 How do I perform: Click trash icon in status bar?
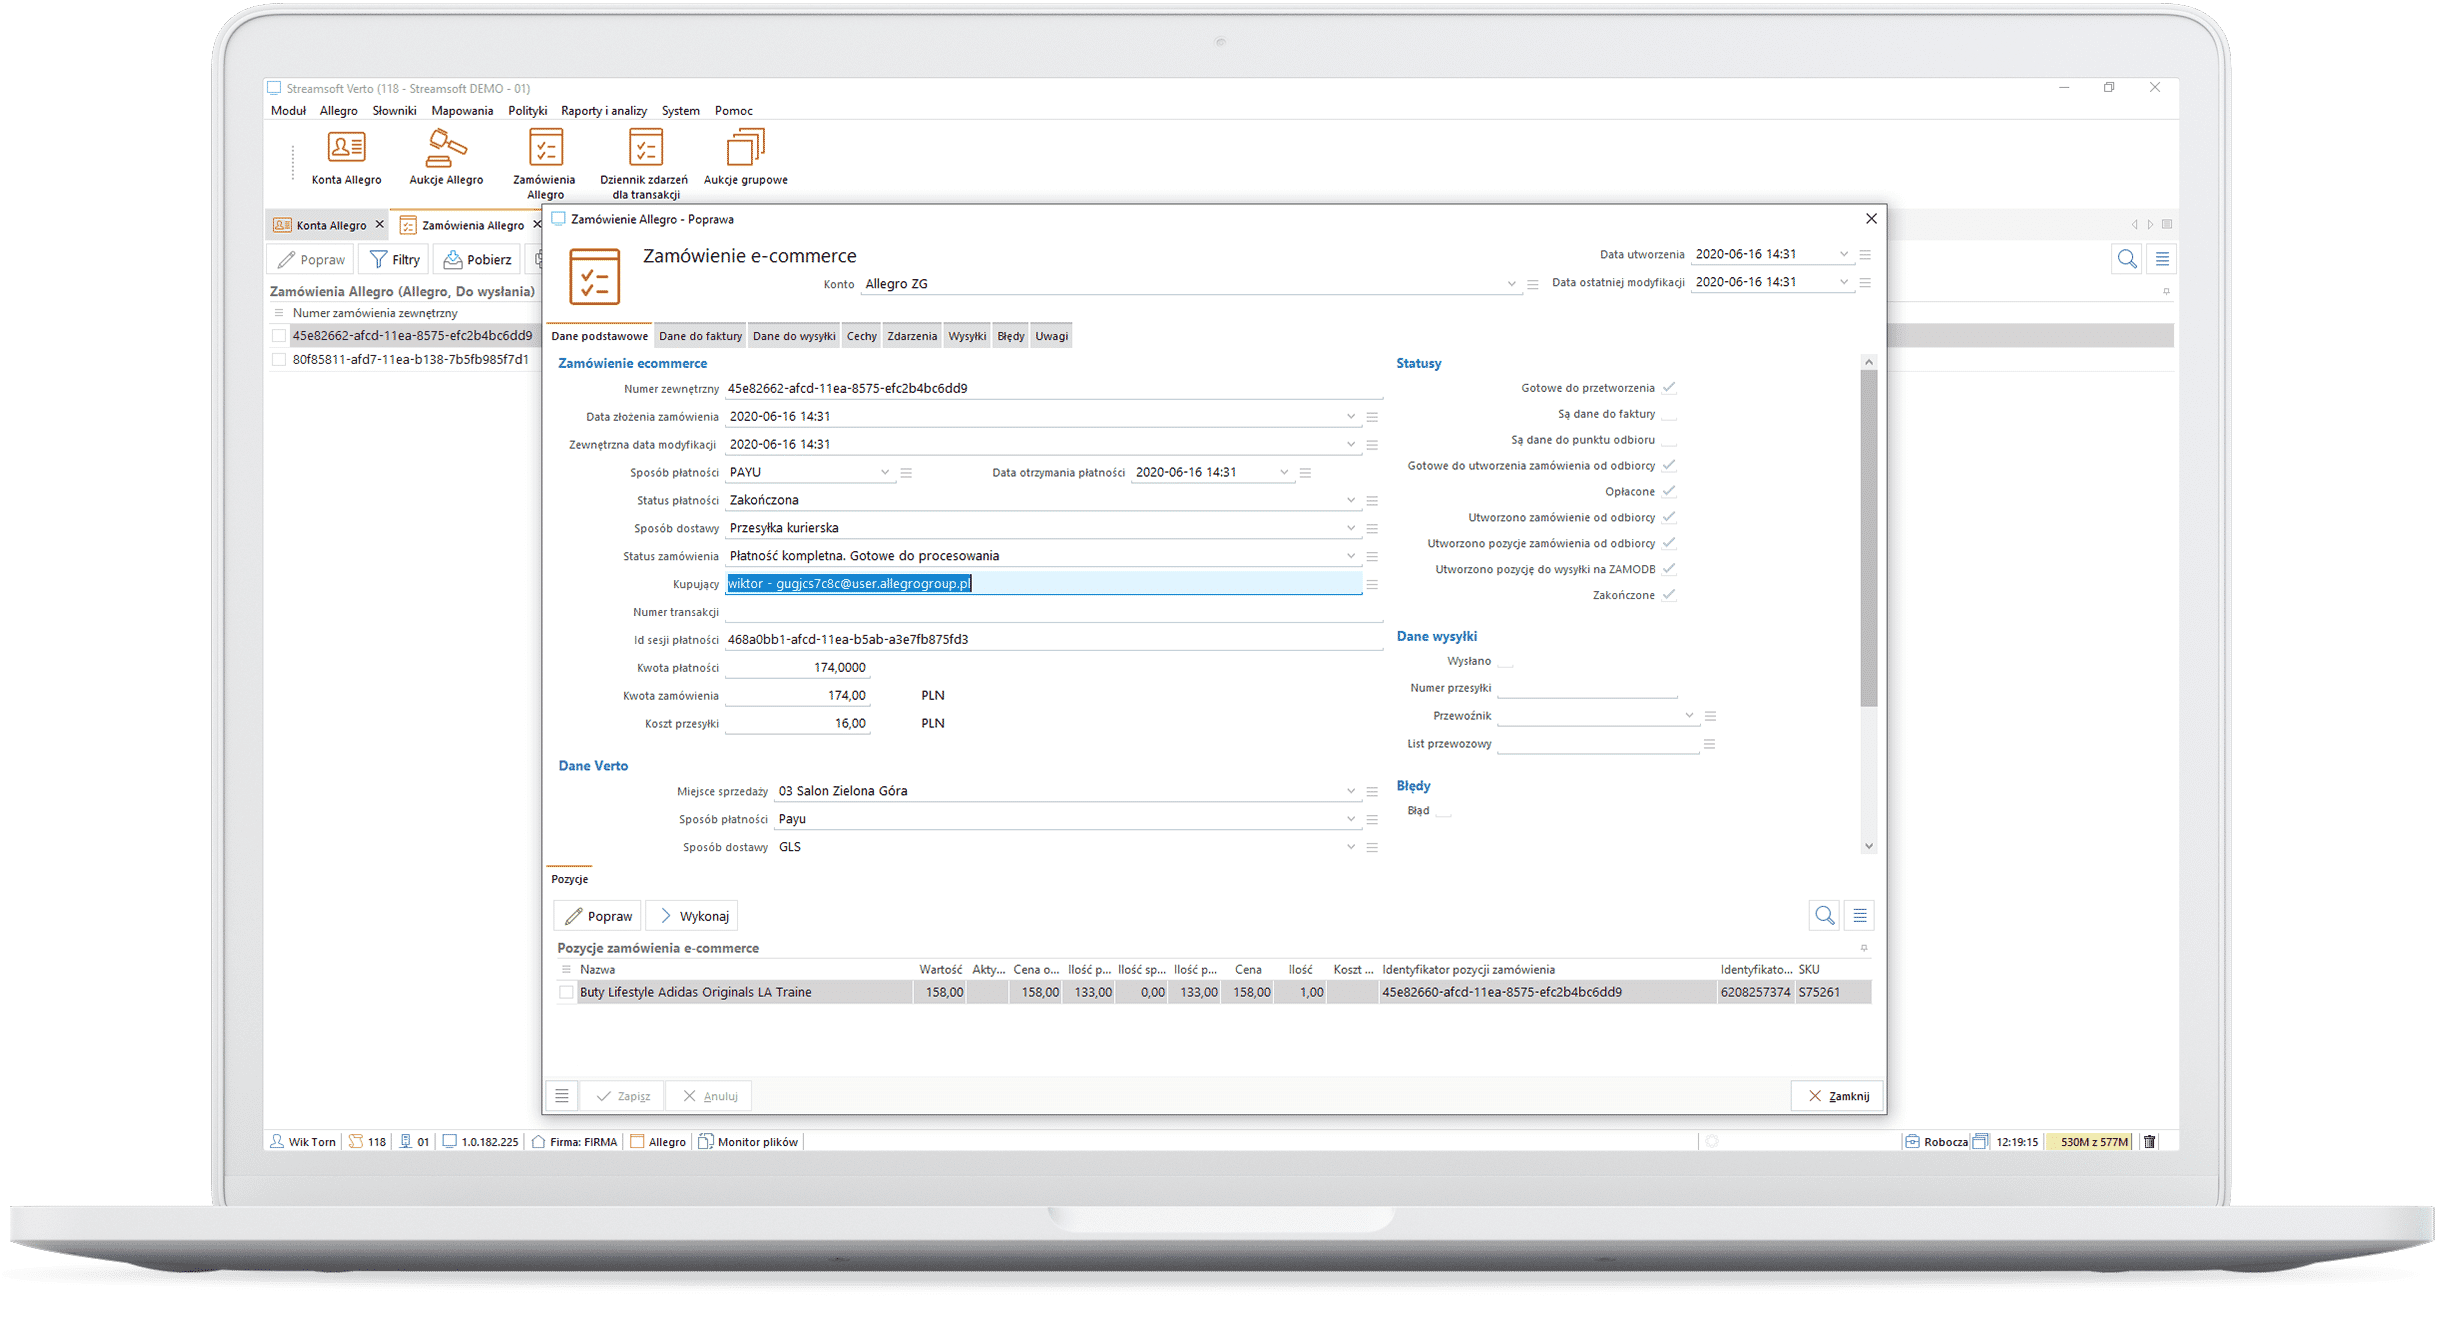[x=2149, y=1141]
